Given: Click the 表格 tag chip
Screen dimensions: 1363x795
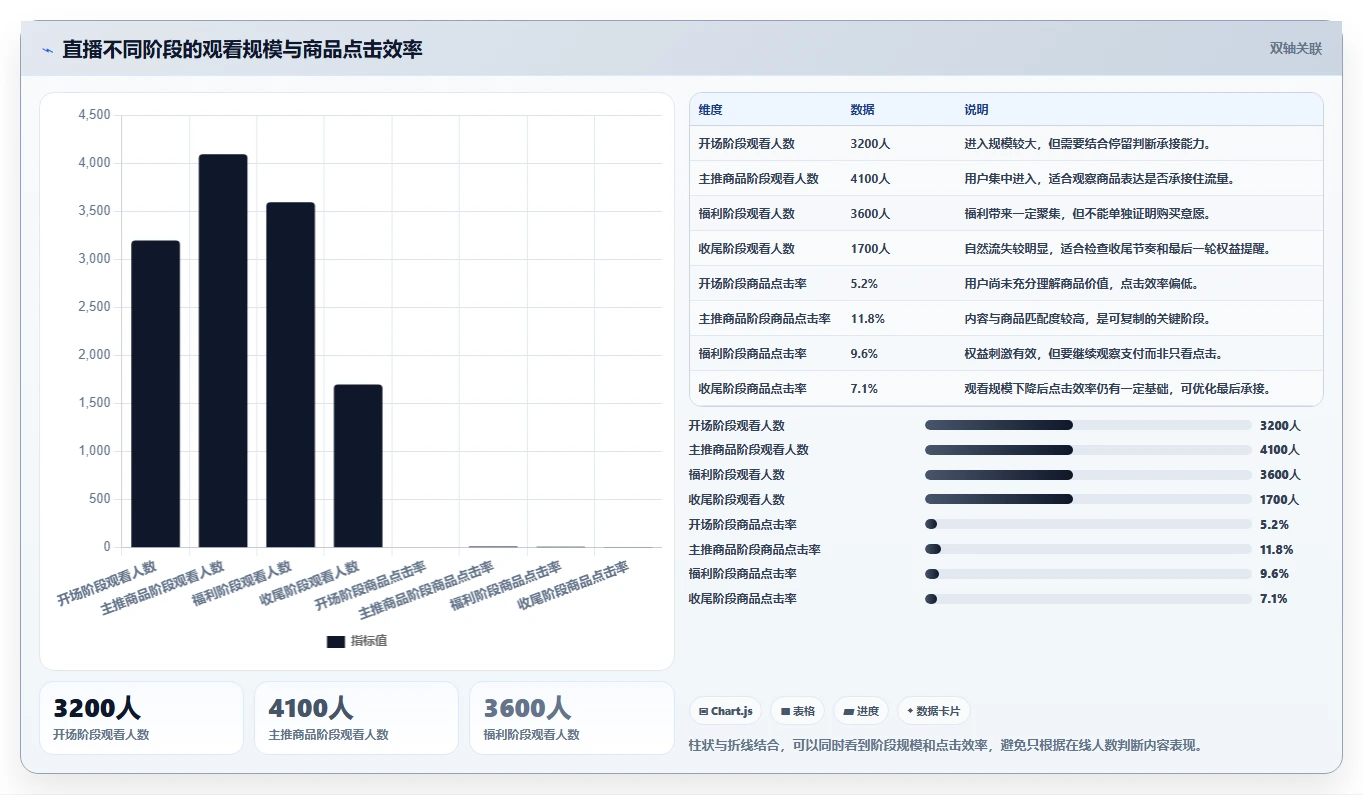Looking at the screenshot, I should [798, 711].
